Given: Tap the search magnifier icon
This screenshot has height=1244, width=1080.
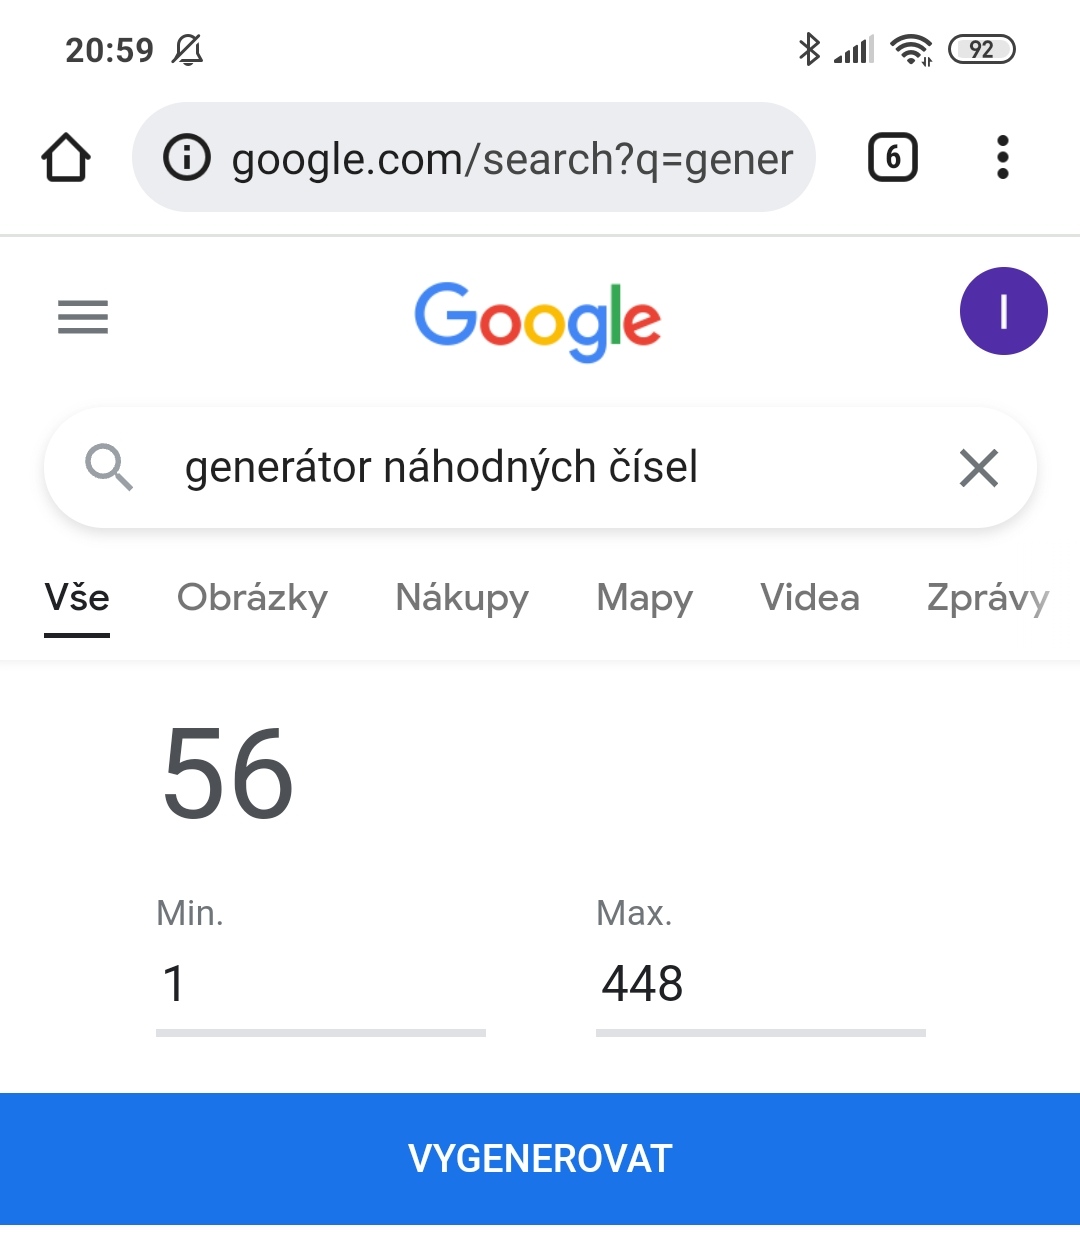Looking at the screenshot, I should (x=109, y=467).
